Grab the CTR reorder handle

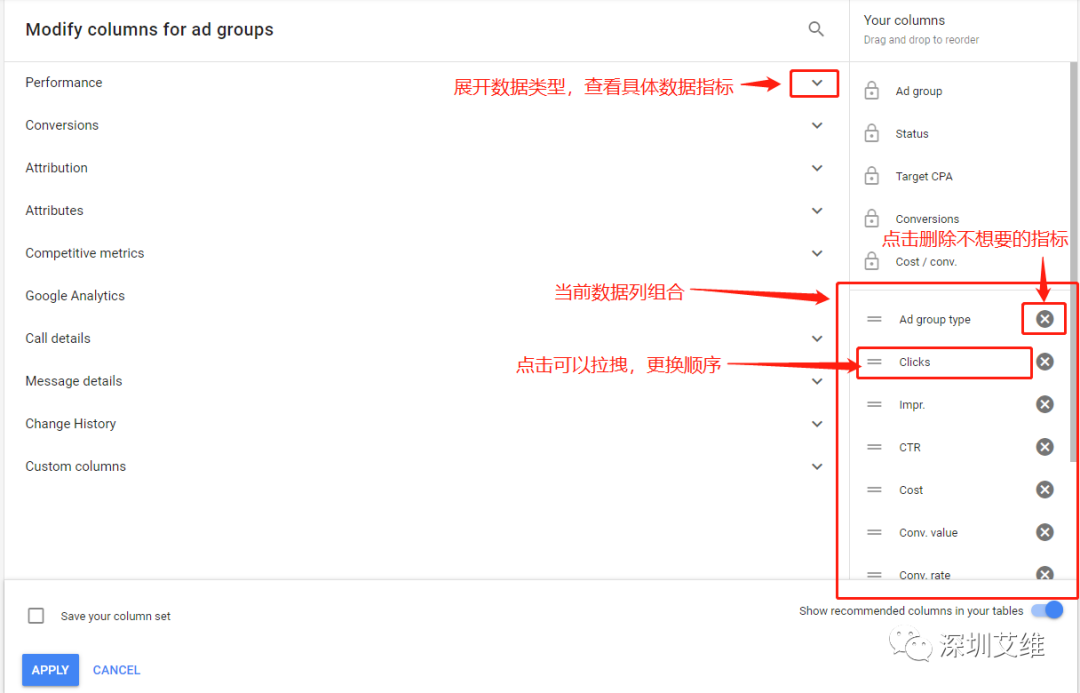pyautogui.click(x=874, y=447)
